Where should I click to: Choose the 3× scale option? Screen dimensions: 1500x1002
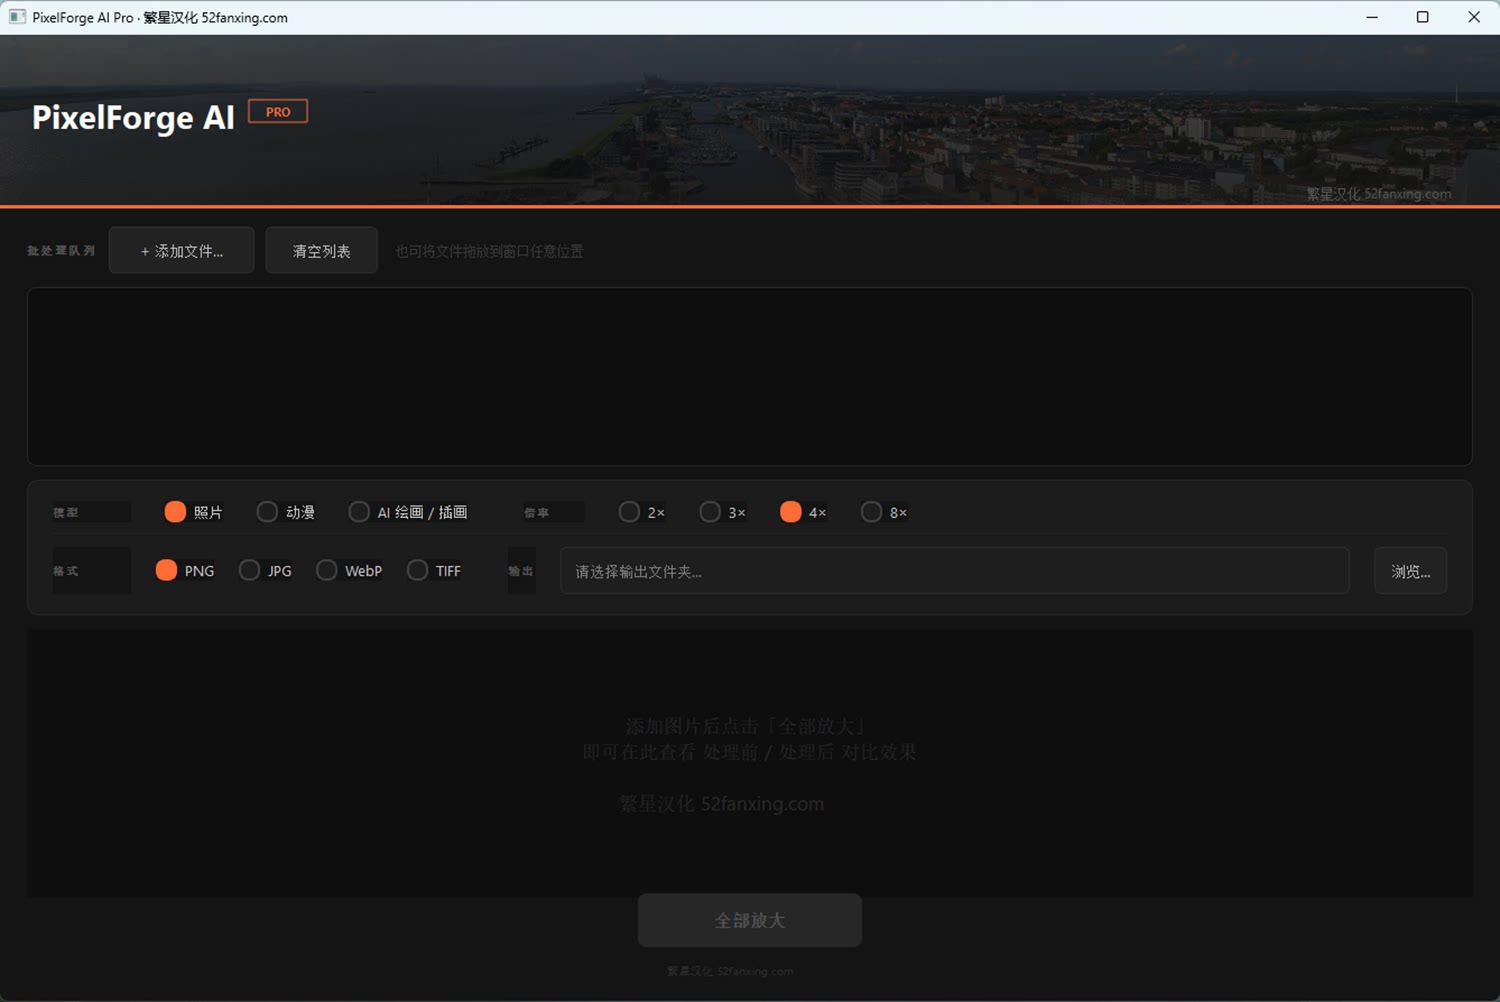(723, 512)
